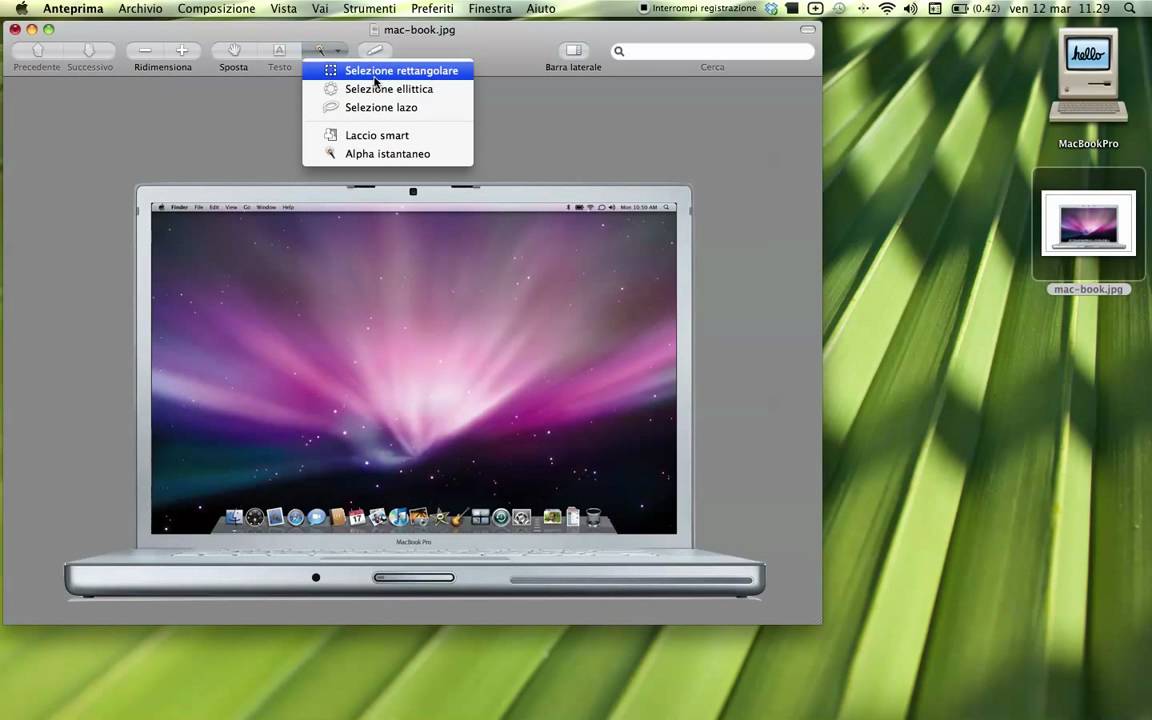Open the Anteprima menu
Screen dimensions: 1152x720
coord(73,9)
